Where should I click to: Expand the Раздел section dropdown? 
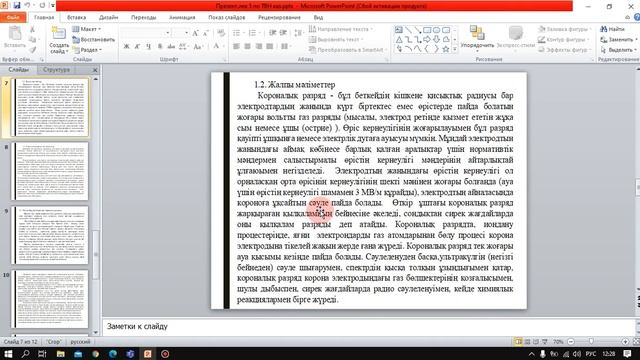(x=87, y=50)
